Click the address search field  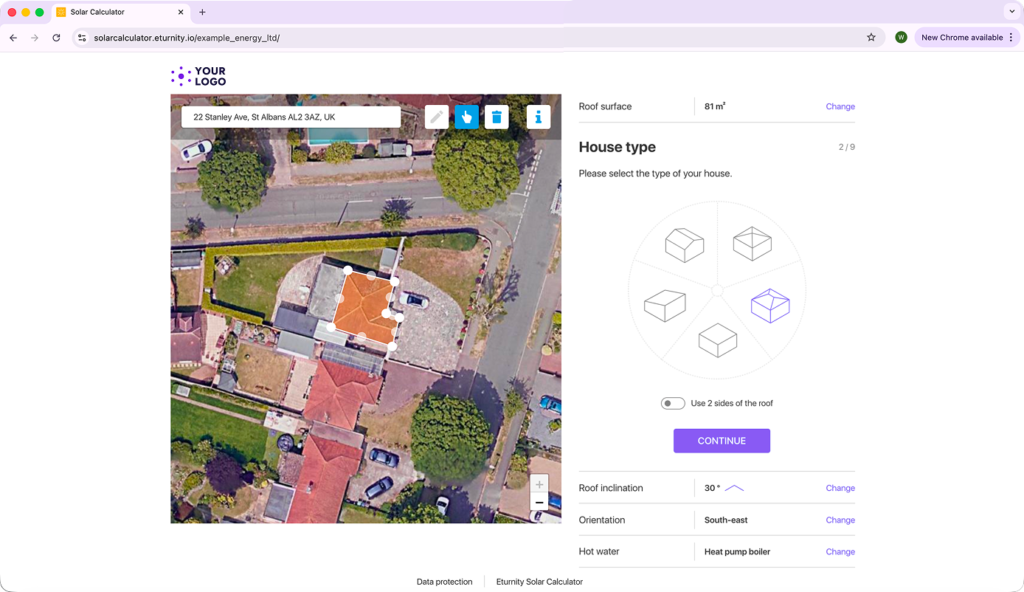pyautogui.click(x=290, y=117)
